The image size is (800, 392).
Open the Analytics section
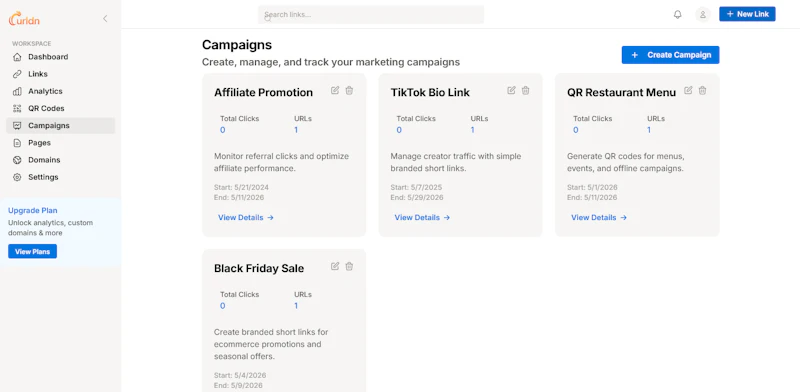pos(61,91)
